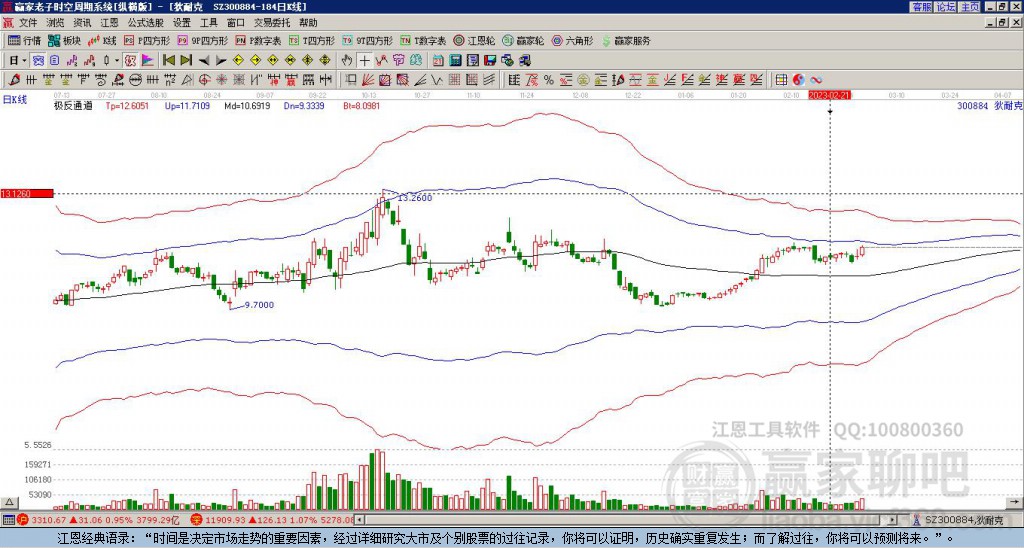Click the circled 金 gold icon
The height and width of the screenshot is (548, 1024).
tap(583, 80)
